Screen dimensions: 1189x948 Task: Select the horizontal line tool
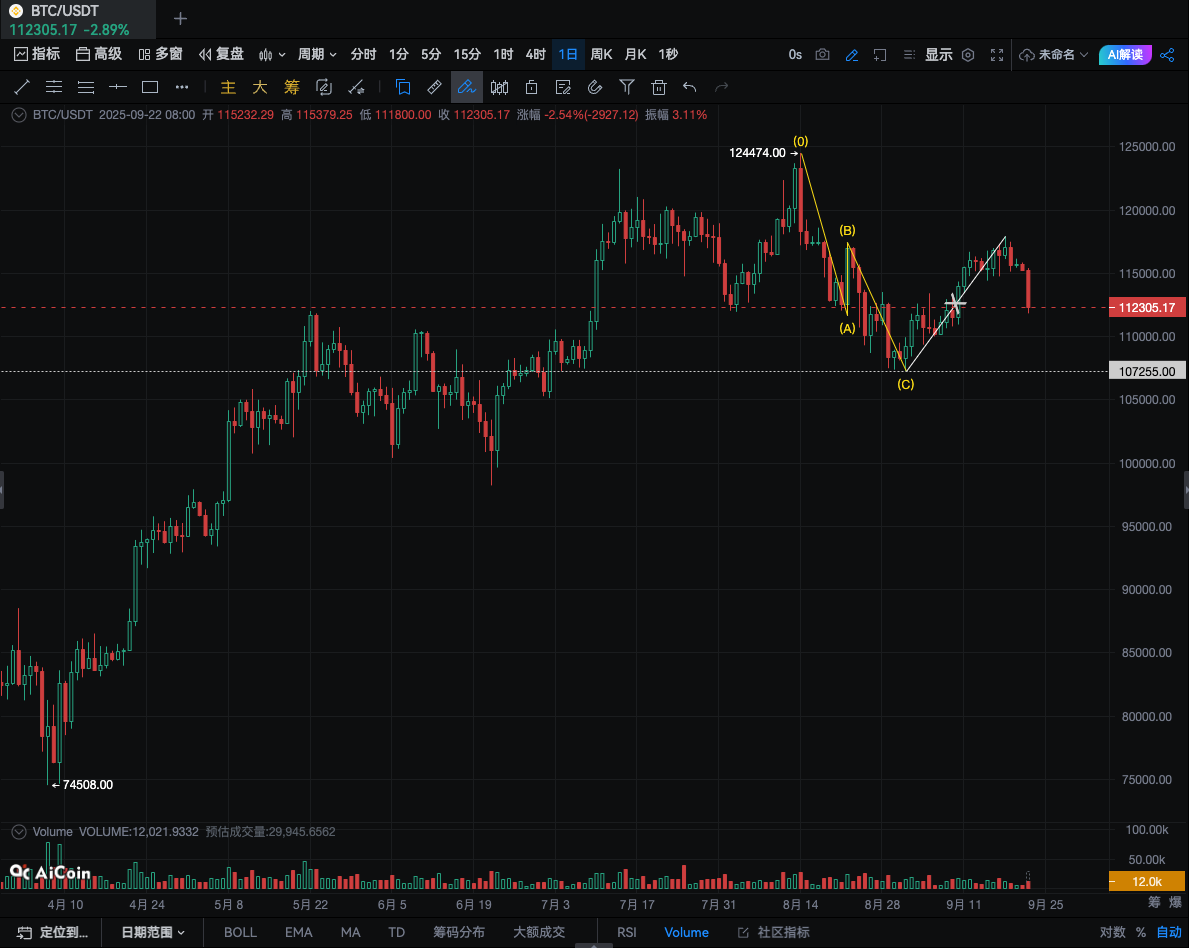[x=118, y=87]
